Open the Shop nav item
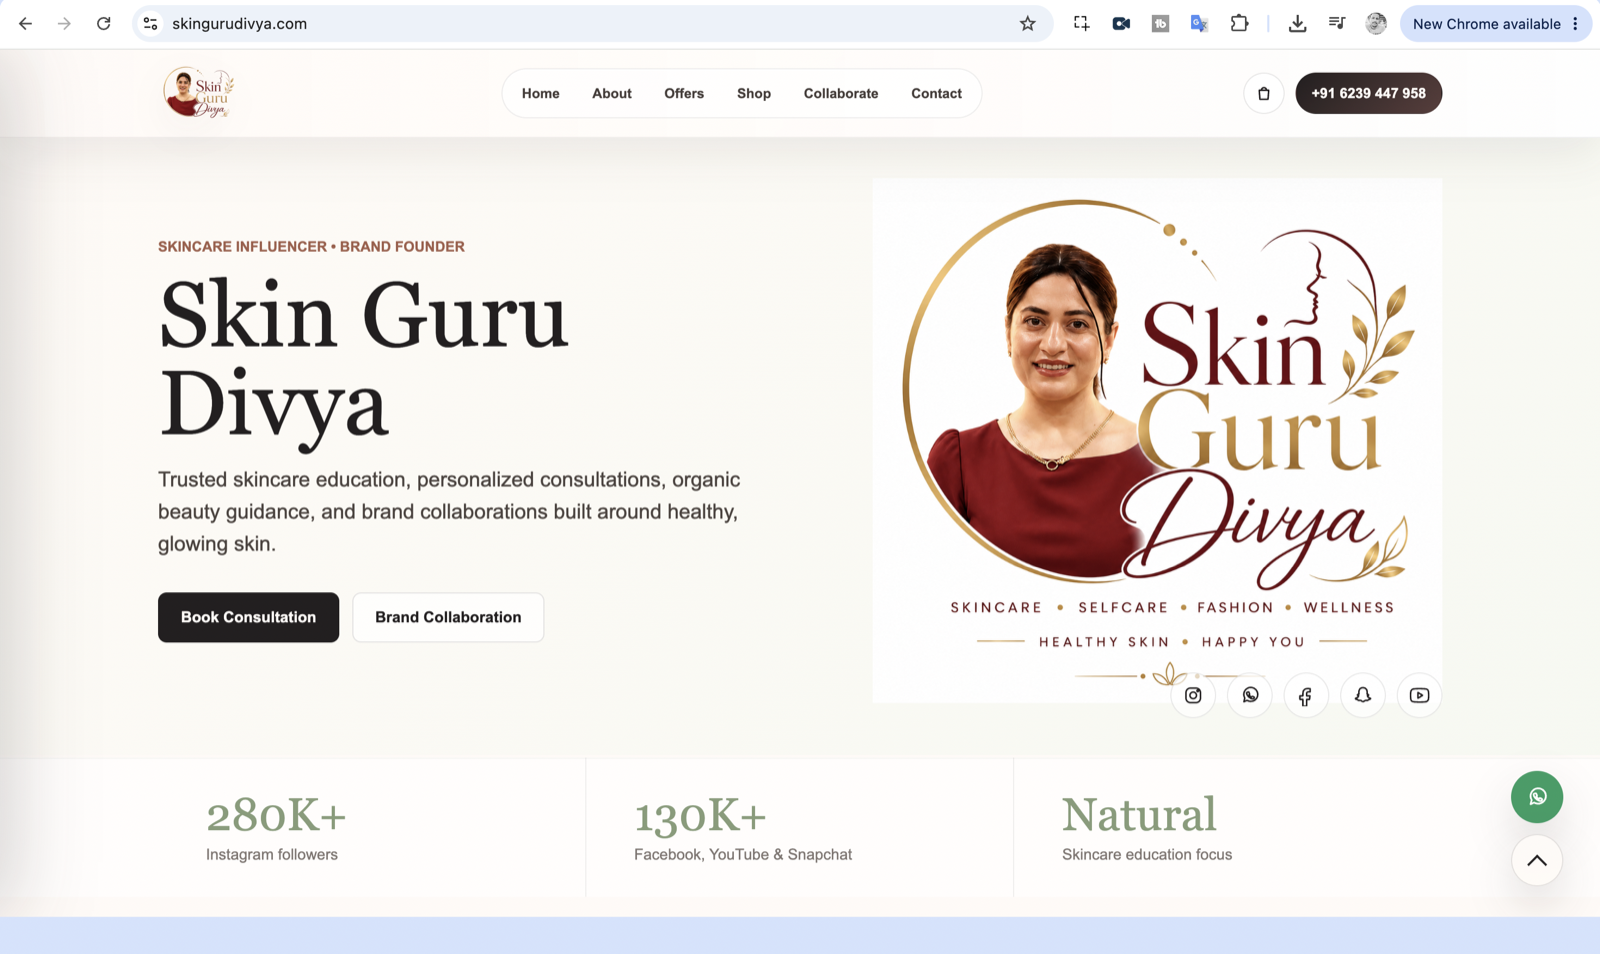The width and height of the screenshot is (1600, 954). pos(754,93)
